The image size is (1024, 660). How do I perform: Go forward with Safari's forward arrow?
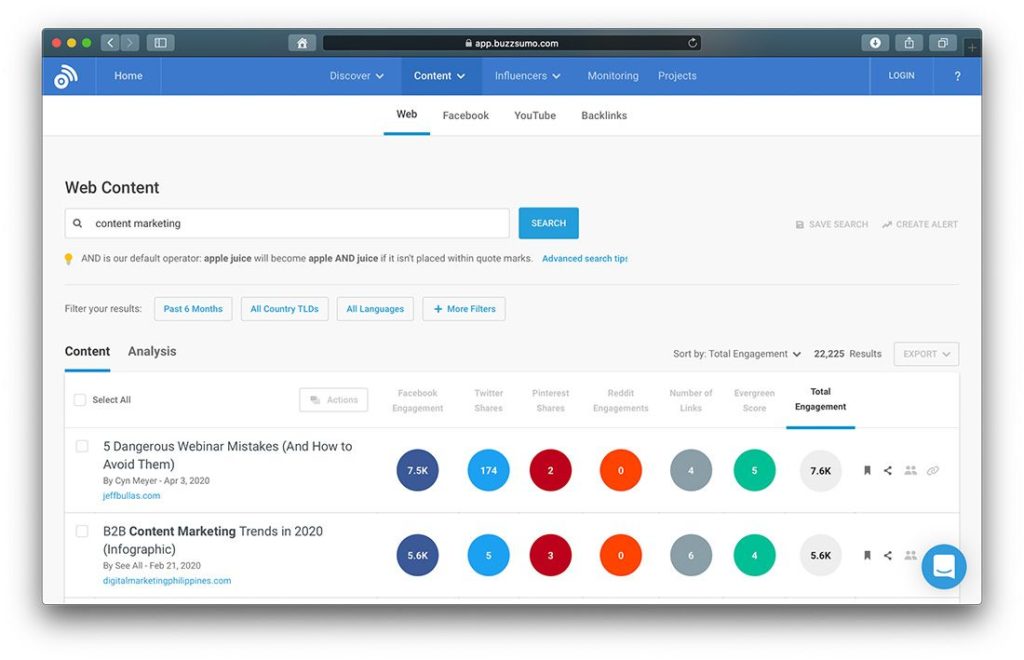click(x=130, y=43)
